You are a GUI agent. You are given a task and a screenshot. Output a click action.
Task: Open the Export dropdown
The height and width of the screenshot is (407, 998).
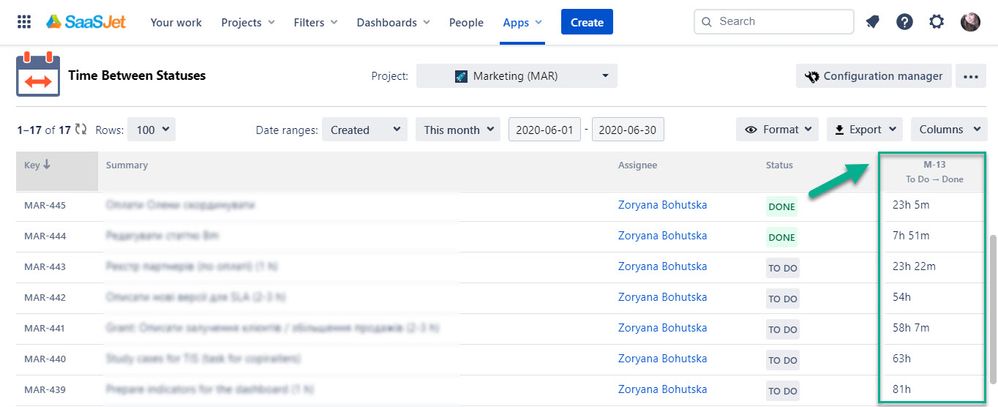pos(865,129)
